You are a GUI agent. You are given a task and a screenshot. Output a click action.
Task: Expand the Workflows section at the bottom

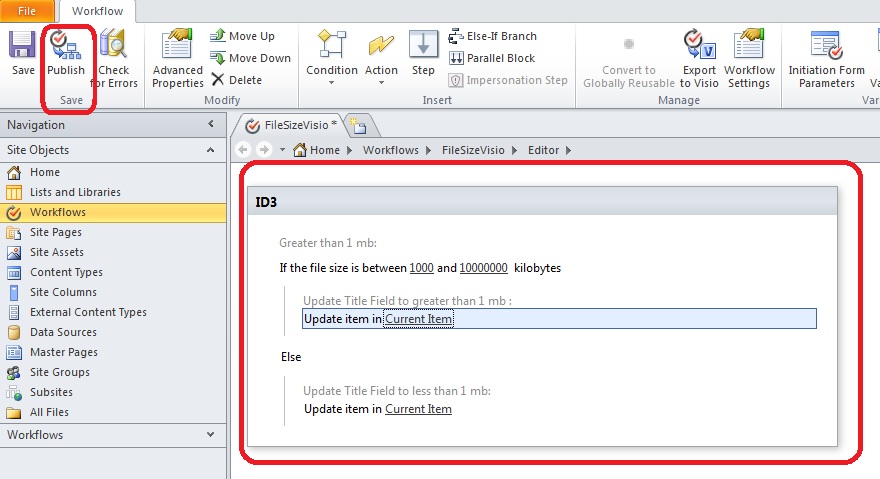[210, 435]
